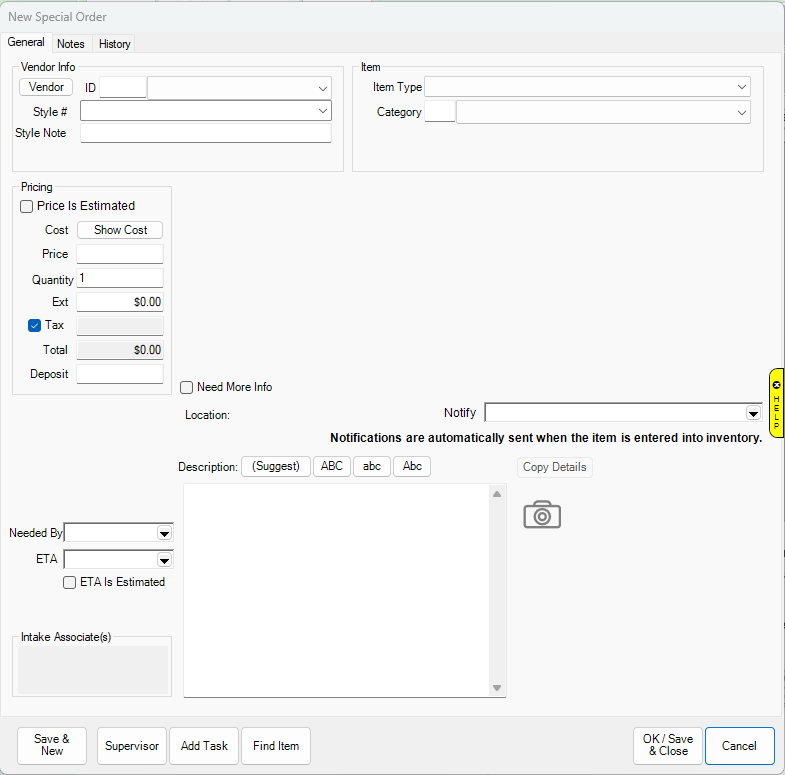Viewport: 785px width, 775px height.
Task: Click the OK / Save & Close button
Action: point(667,746)
